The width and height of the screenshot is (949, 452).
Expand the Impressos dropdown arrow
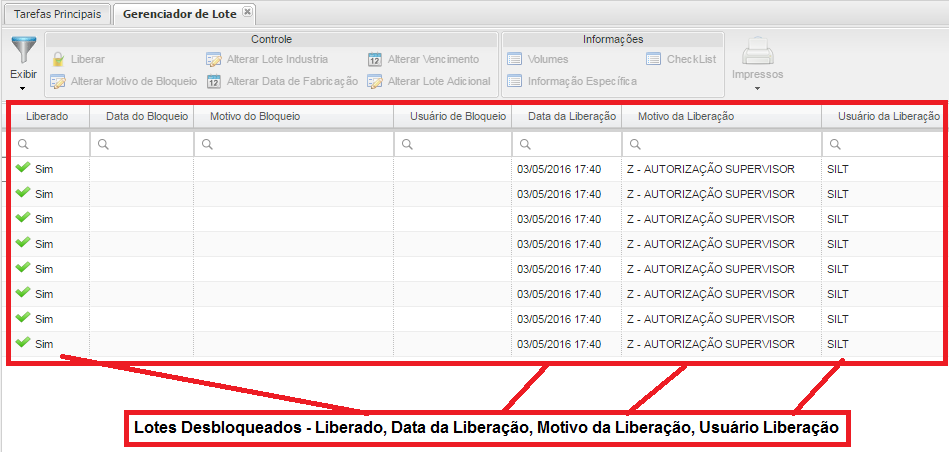coord(758,89)
